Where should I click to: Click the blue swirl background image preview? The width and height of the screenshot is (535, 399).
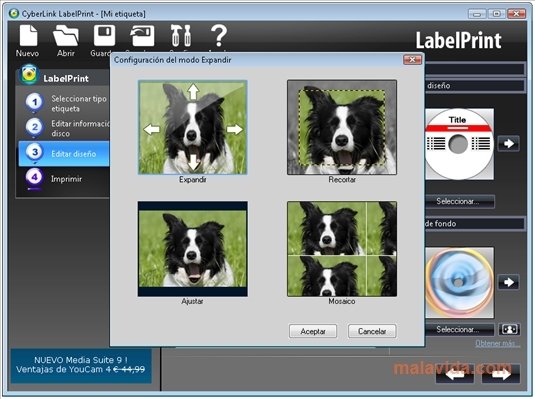(x=459, y=283)
